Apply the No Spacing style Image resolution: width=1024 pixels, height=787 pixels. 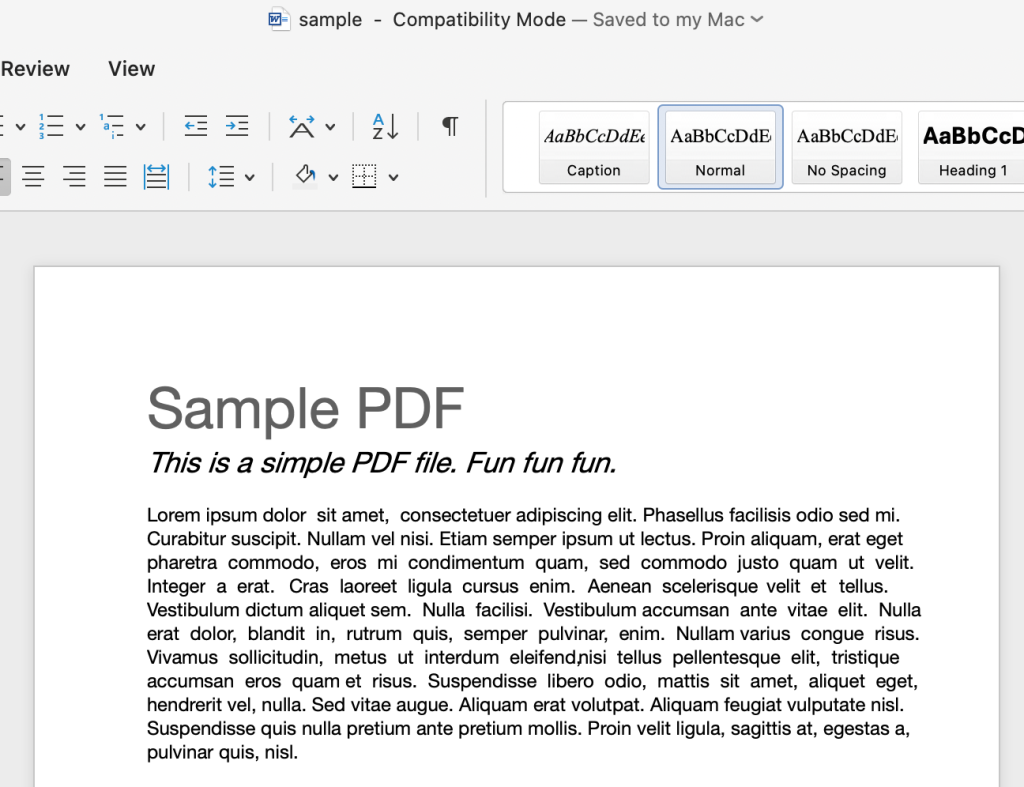(x=846, y=147)
